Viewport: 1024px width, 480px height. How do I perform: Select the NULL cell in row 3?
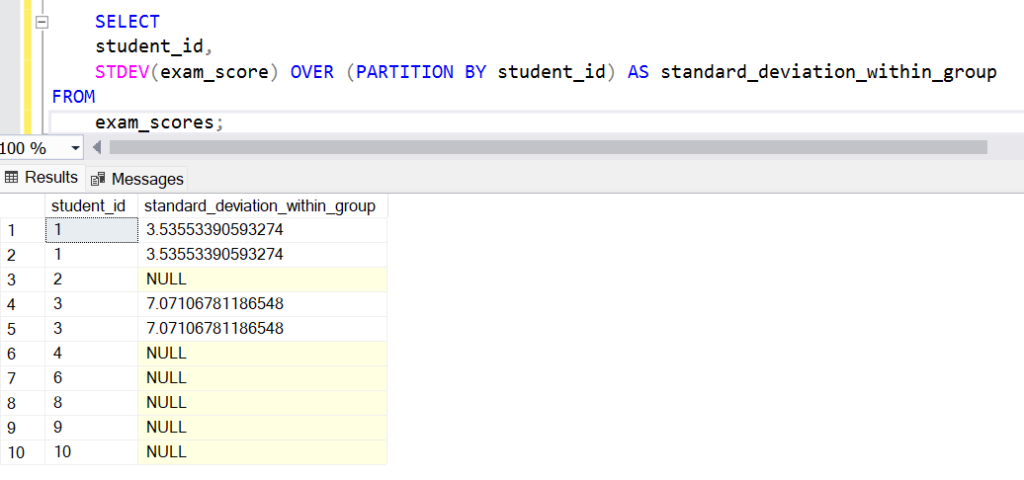pyautogui.click(x=166, y=279)
